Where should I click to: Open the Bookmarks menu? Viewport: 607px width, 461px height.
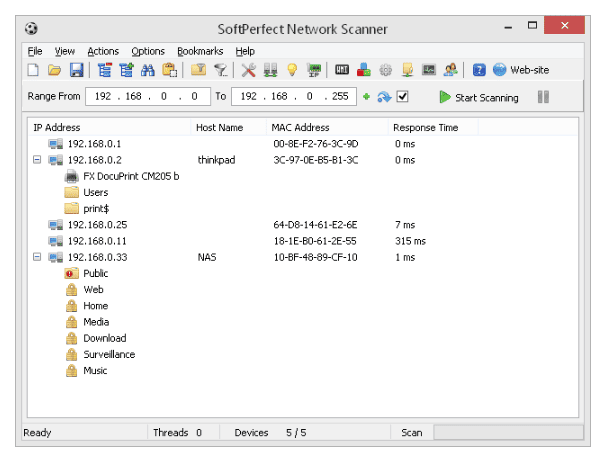tap(200, 51)
